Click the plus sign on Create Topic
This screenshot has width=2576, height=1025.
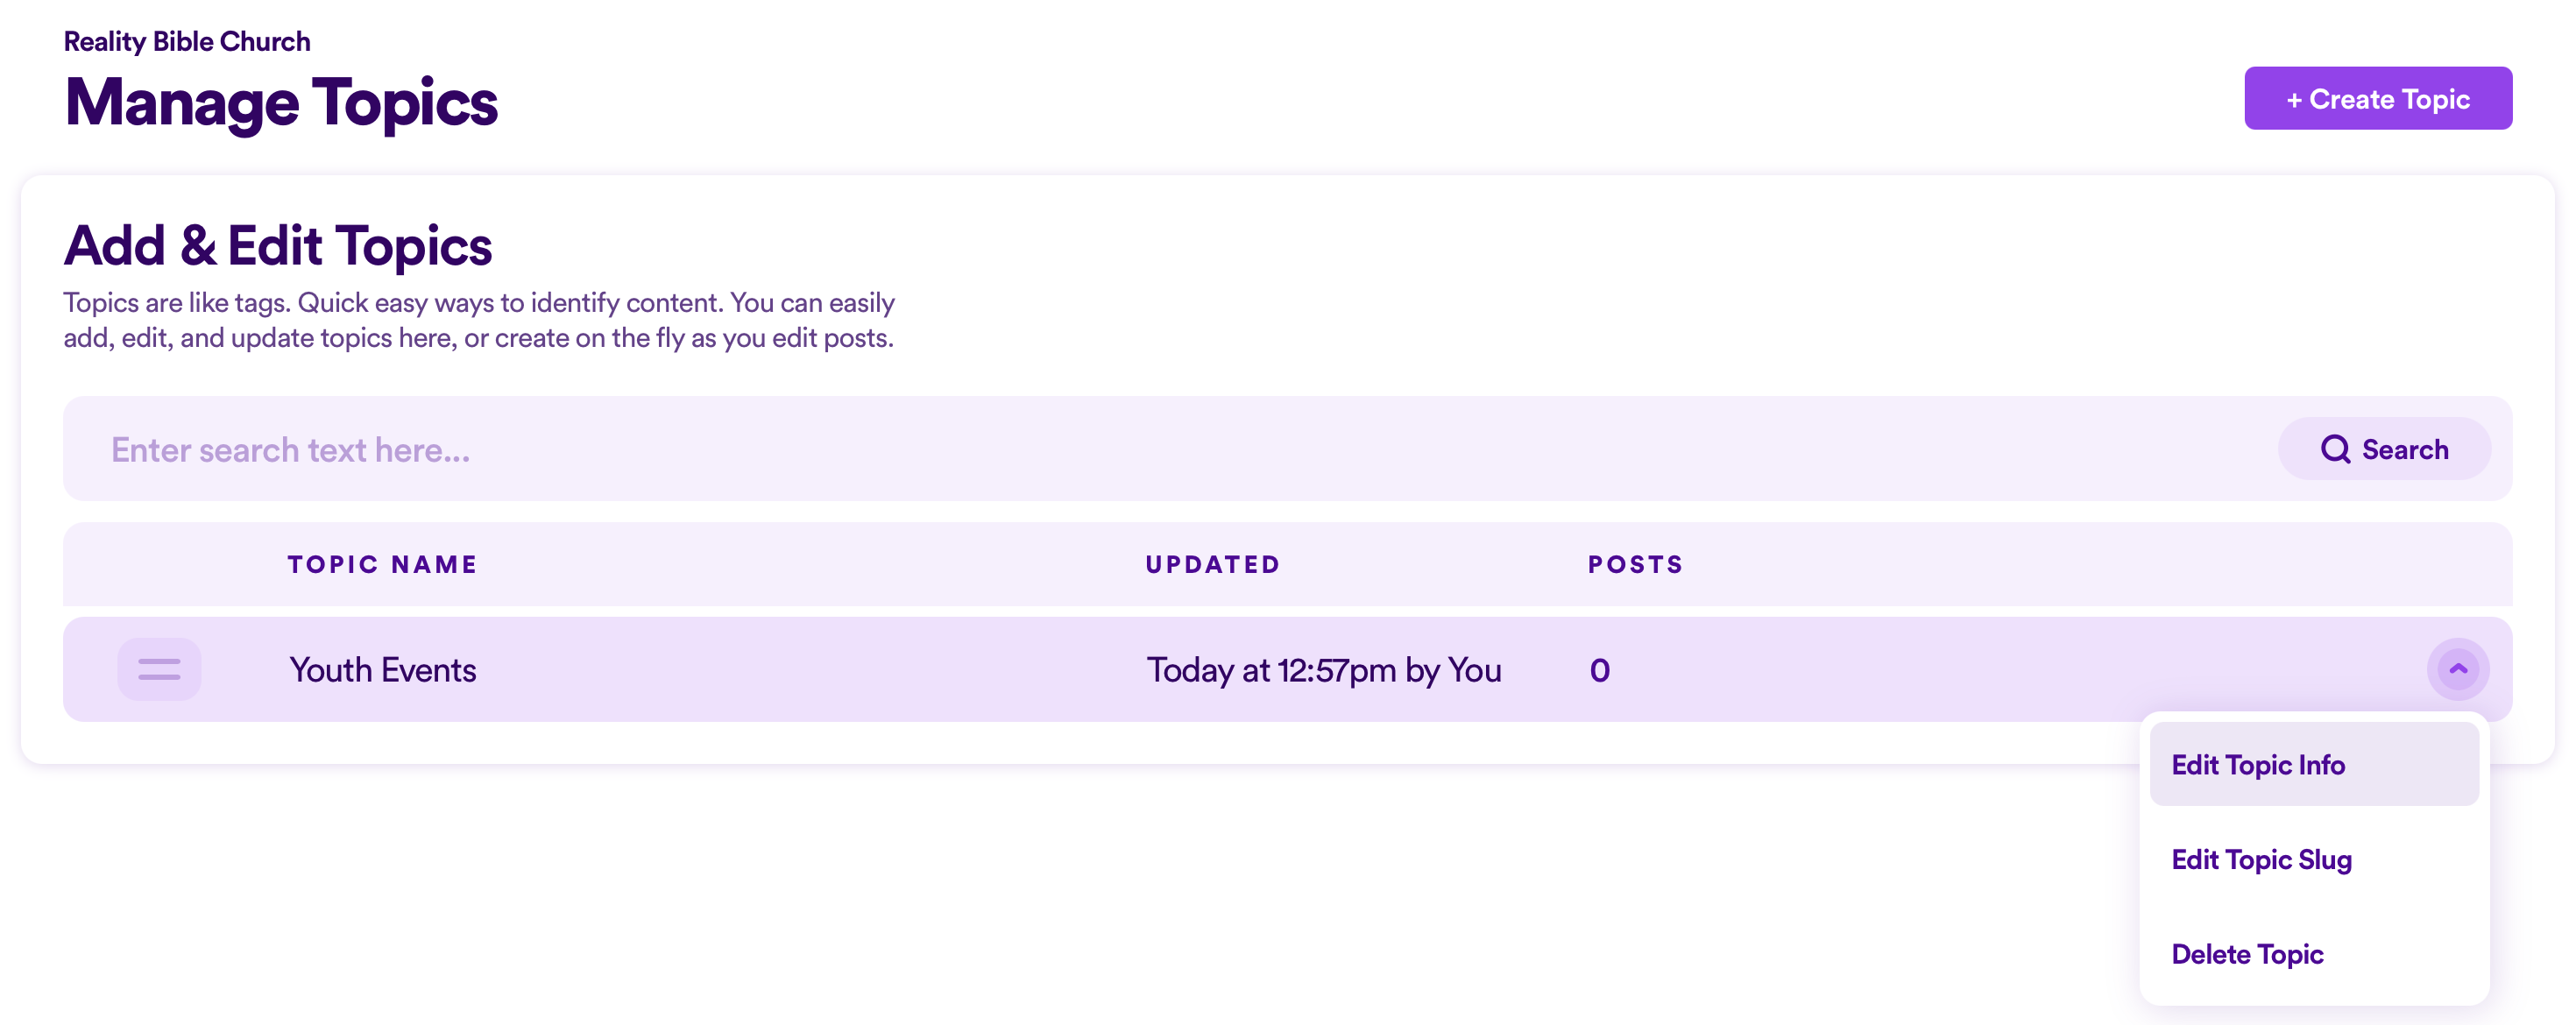point(2294,99)
